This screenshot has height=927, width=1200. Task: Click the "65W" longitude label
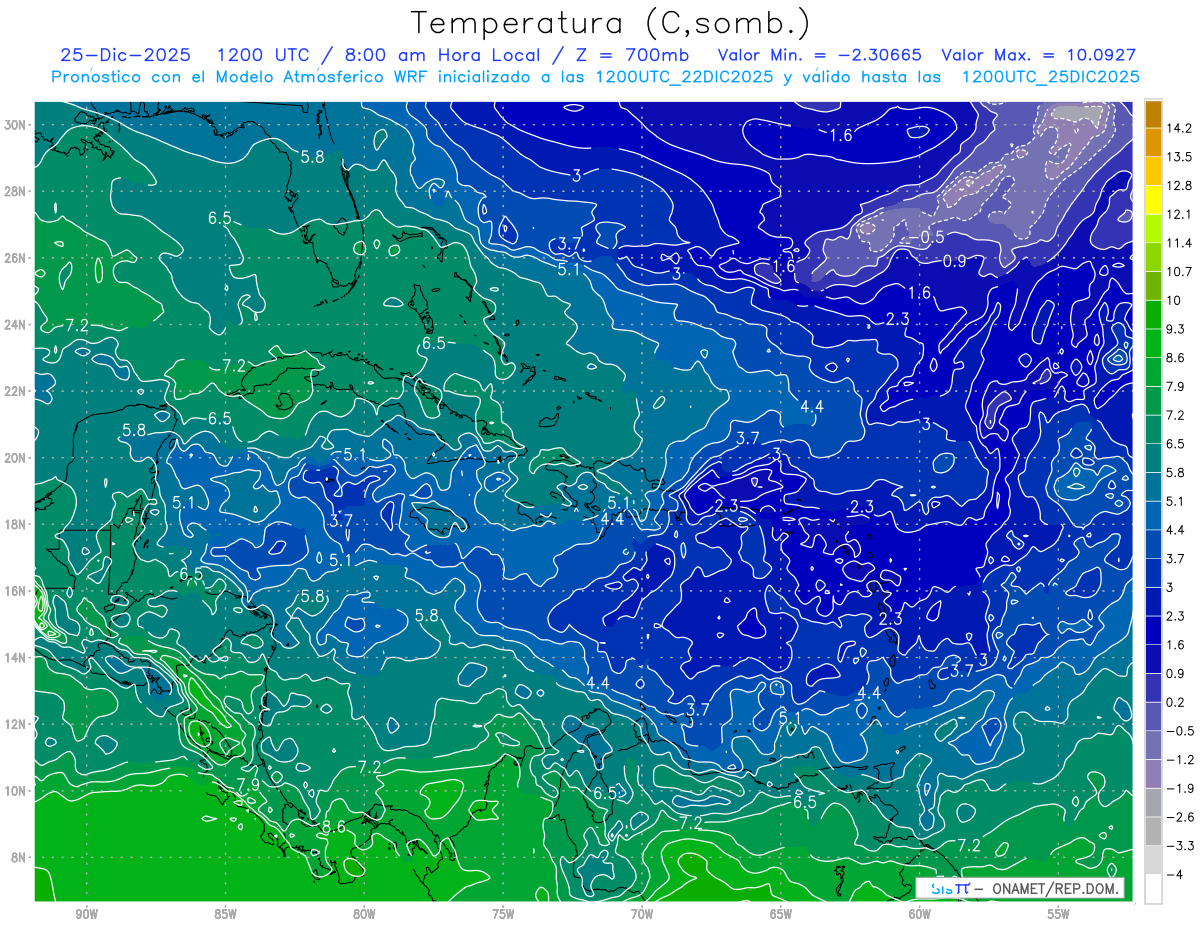(781, 915)
